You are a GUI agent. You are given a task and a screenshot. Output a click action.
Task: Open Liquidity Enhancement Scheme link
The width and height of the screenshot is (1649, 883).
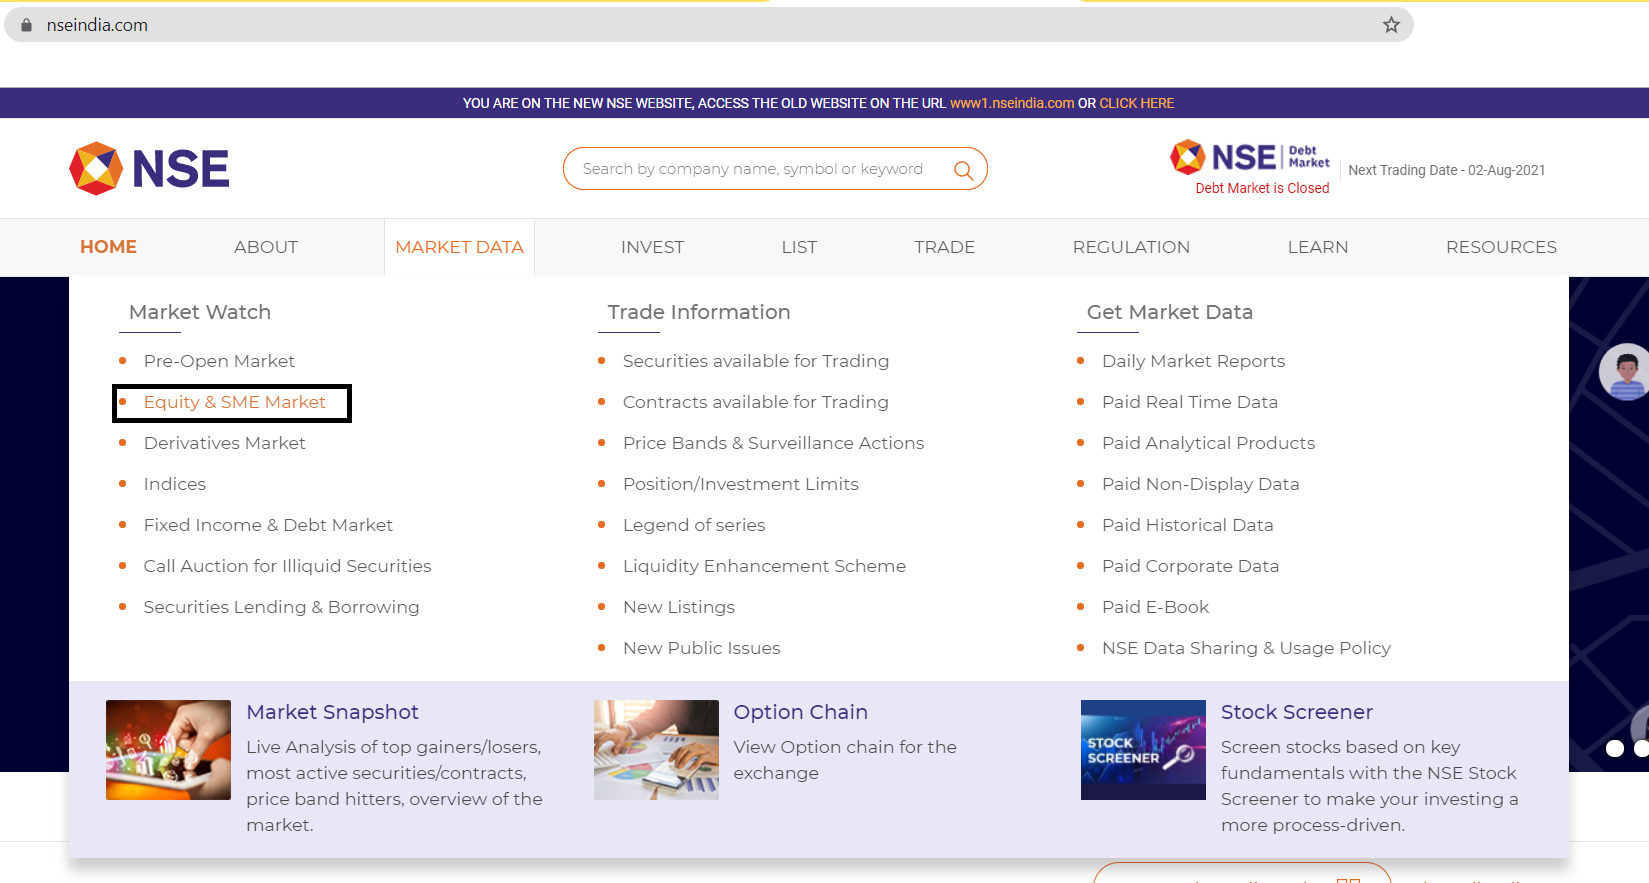[764, 566]
